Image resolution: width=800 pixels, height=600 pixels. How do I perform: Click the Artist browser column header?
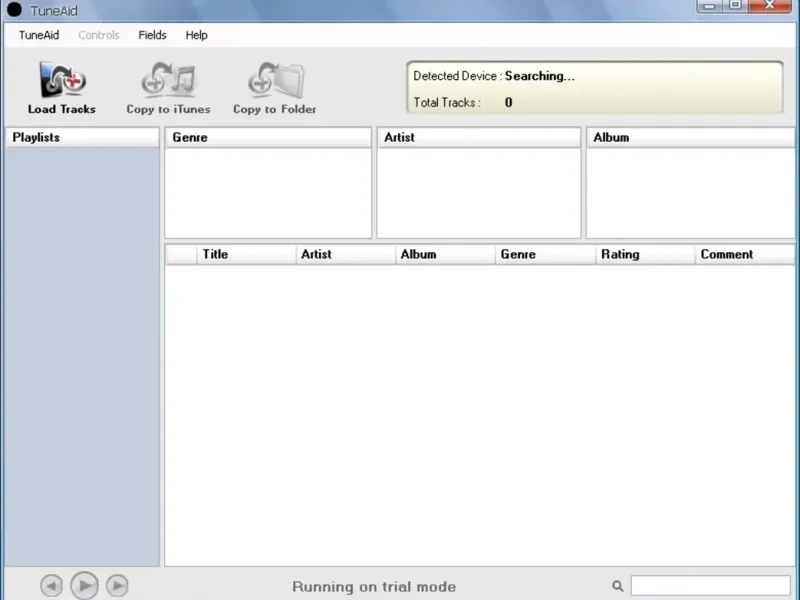tap(479, 137)
